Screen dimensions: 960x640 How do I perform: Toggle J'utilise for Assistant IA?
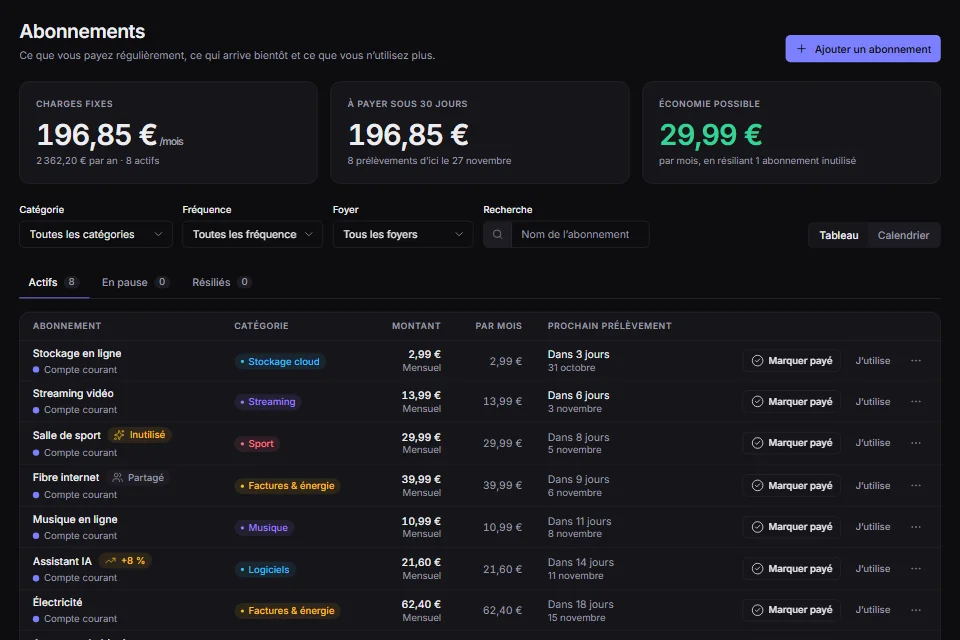click(x=873, y=569)
